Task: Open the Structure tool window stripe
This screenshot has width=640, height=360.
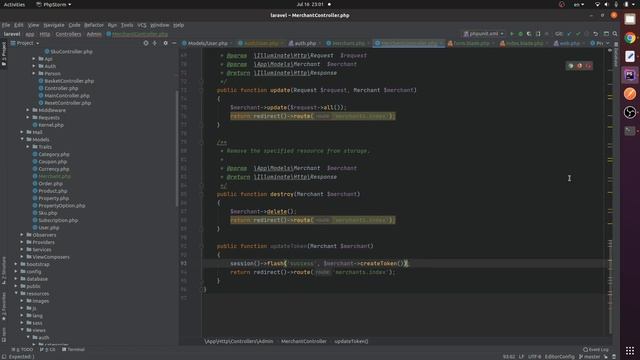Action: coord(4,270)
